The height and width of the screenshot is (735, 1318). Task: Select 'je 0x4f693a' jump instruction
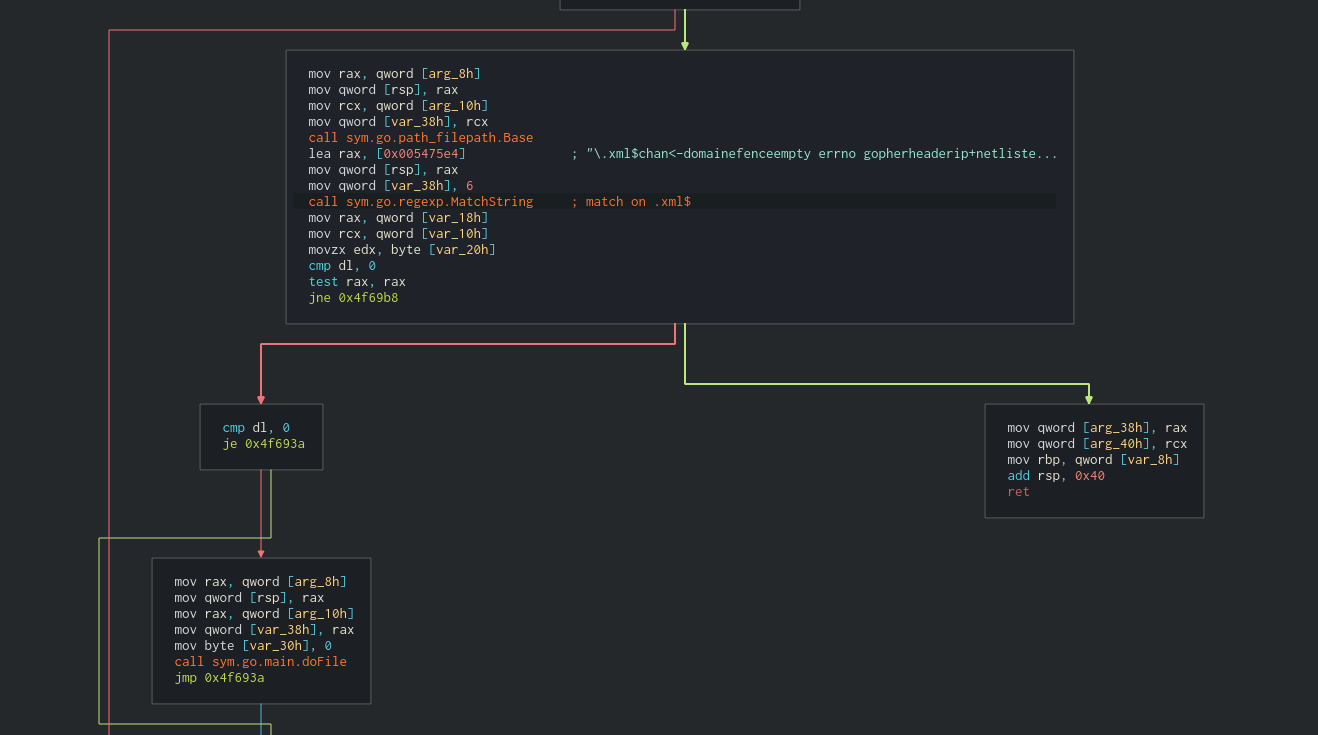pyautogui.click(x=264, y=444)
